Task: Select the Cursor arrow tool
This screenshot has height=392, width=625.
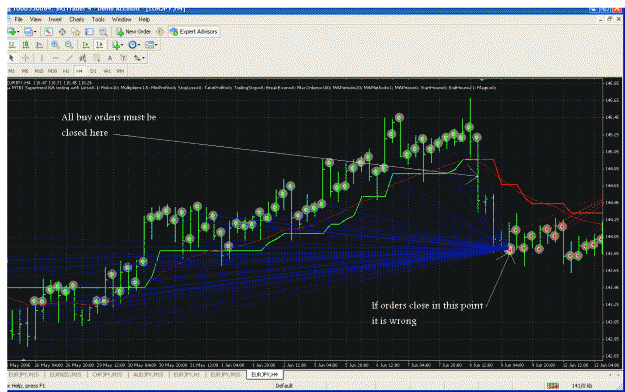Action: [11, 58]
